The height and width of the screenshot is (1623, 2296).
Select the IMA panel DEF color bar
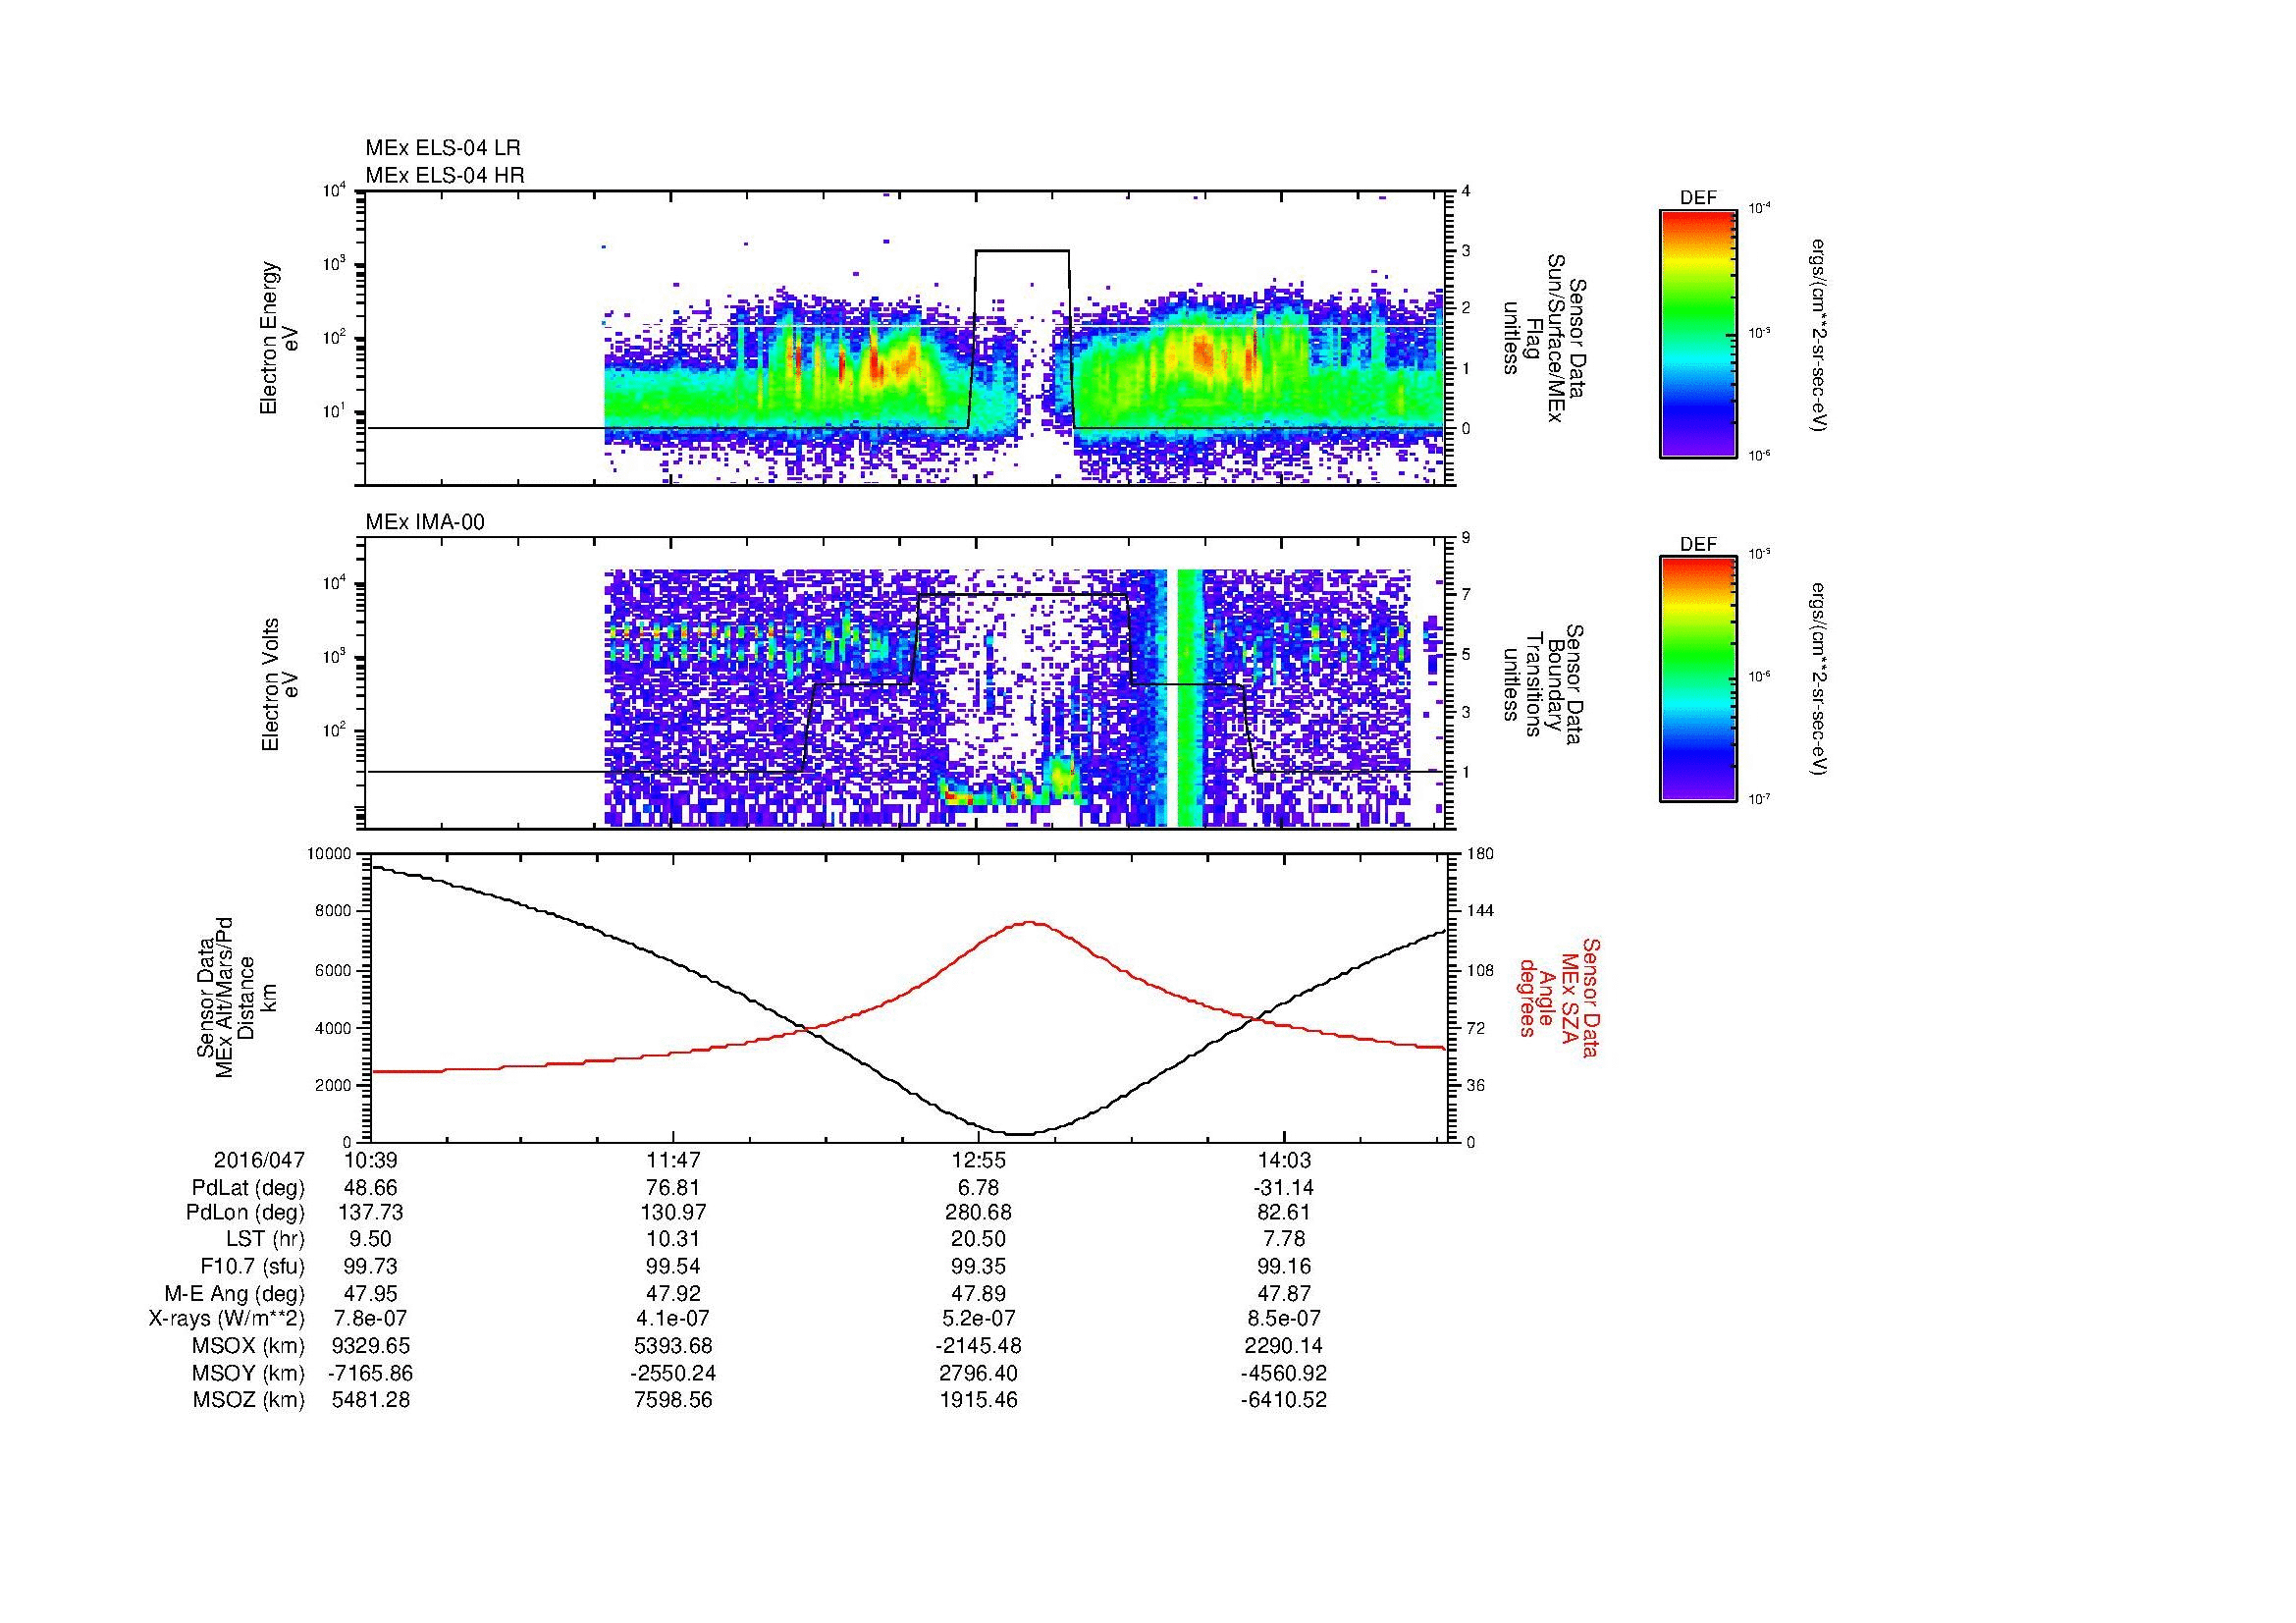point(1698,679)
